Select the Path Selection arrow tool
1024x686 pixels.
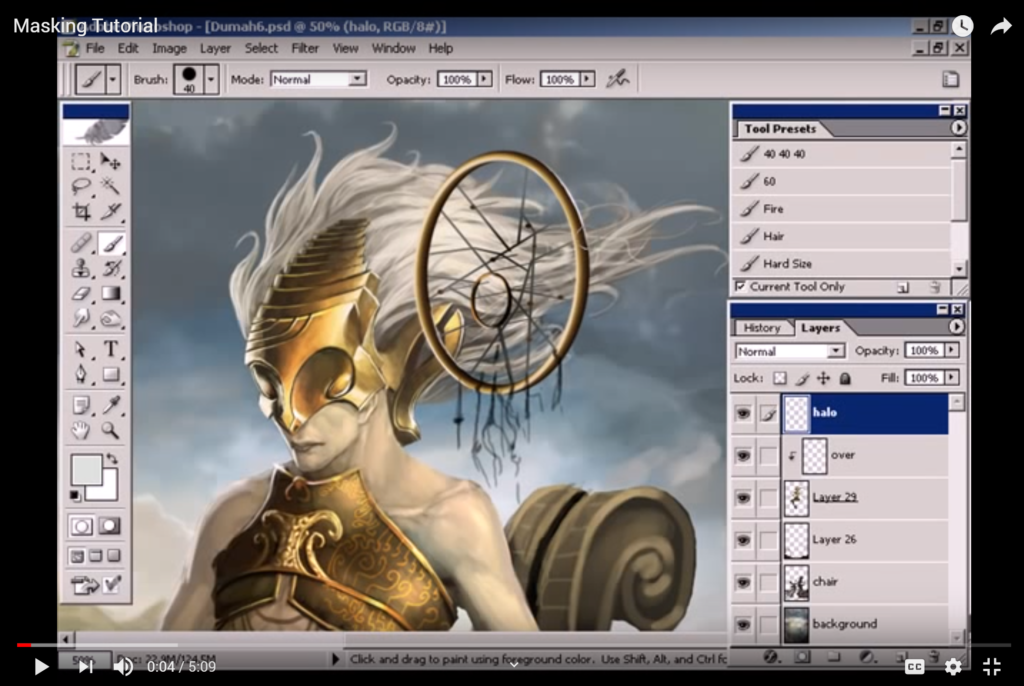[x=81, y=350]
